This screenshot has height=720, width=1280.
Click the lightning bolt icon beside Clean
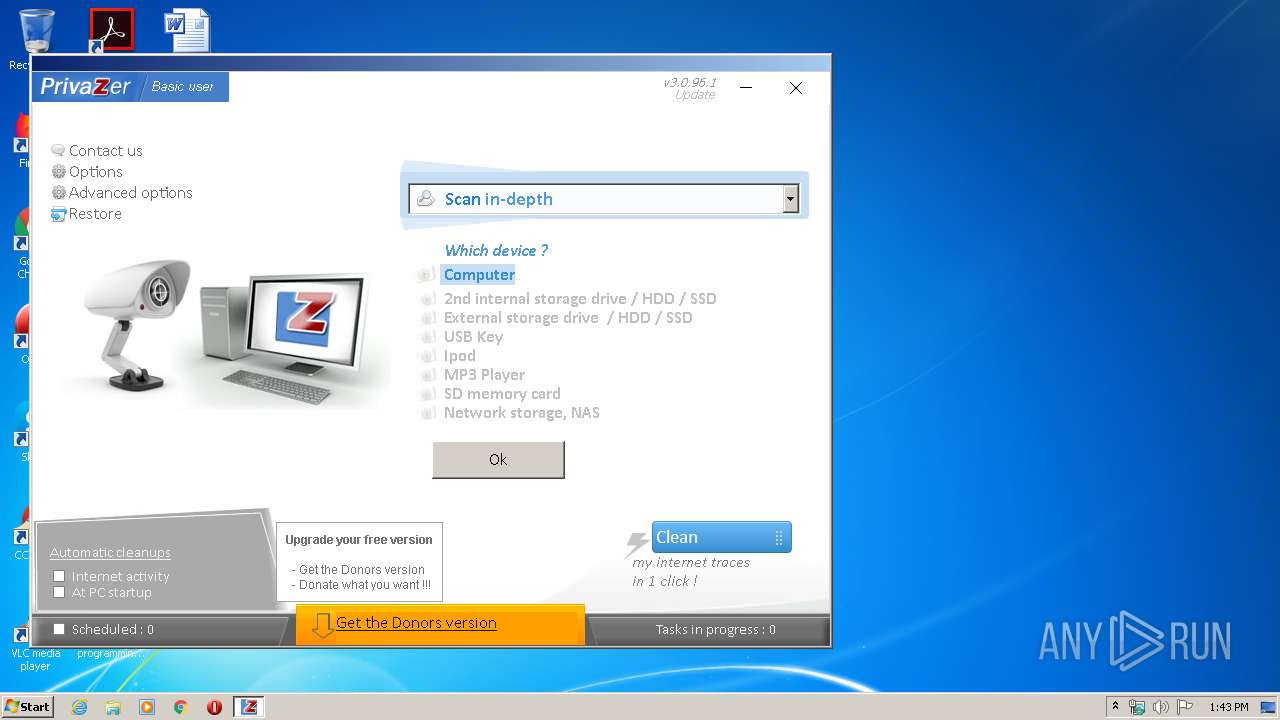pyautogui.click(x=636, y=544)
